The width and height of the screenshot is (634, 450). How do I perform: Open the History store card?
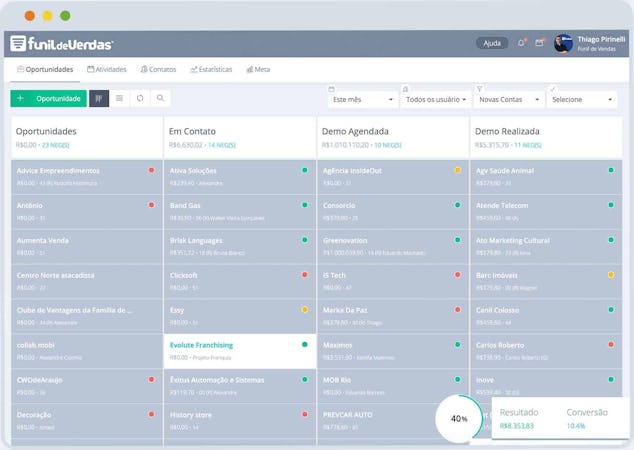click(x=240, y=421)
